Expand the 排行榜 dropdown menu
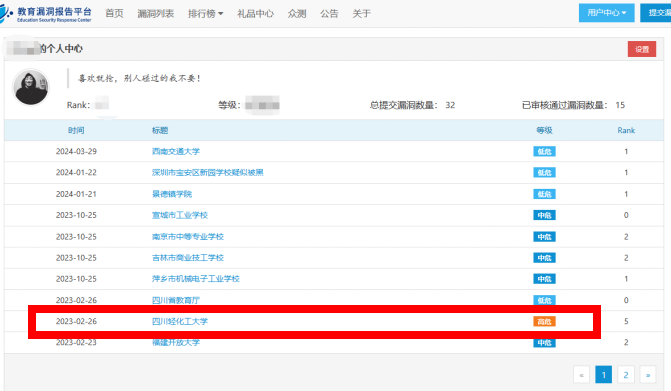Image resolution: width=671 pixels, height=391 pixels. coord(205,14)
